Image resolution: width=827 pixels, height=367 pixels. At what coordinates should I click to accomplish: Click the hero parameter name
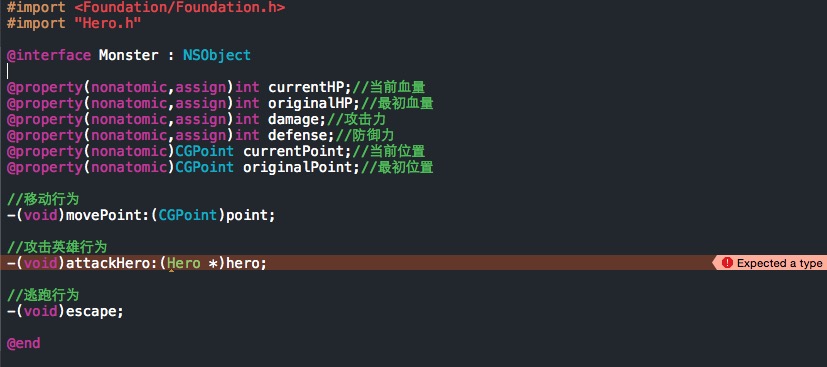(243, 263)
